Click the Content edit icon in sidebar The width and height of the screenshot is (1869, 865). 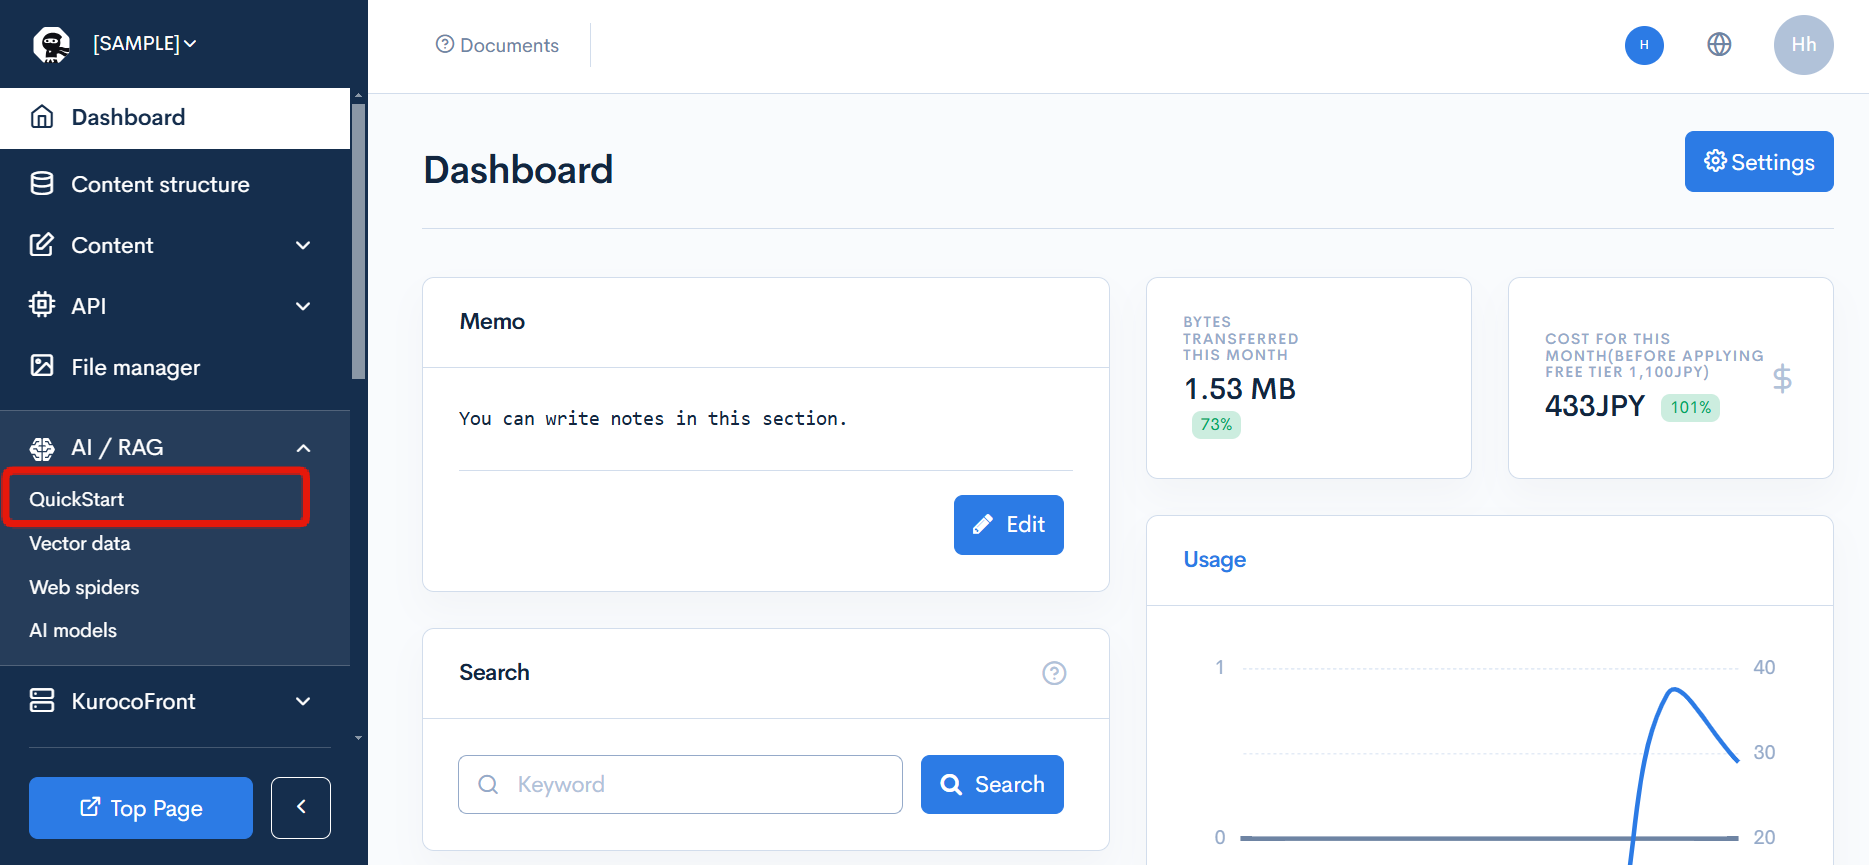[41, 244]
